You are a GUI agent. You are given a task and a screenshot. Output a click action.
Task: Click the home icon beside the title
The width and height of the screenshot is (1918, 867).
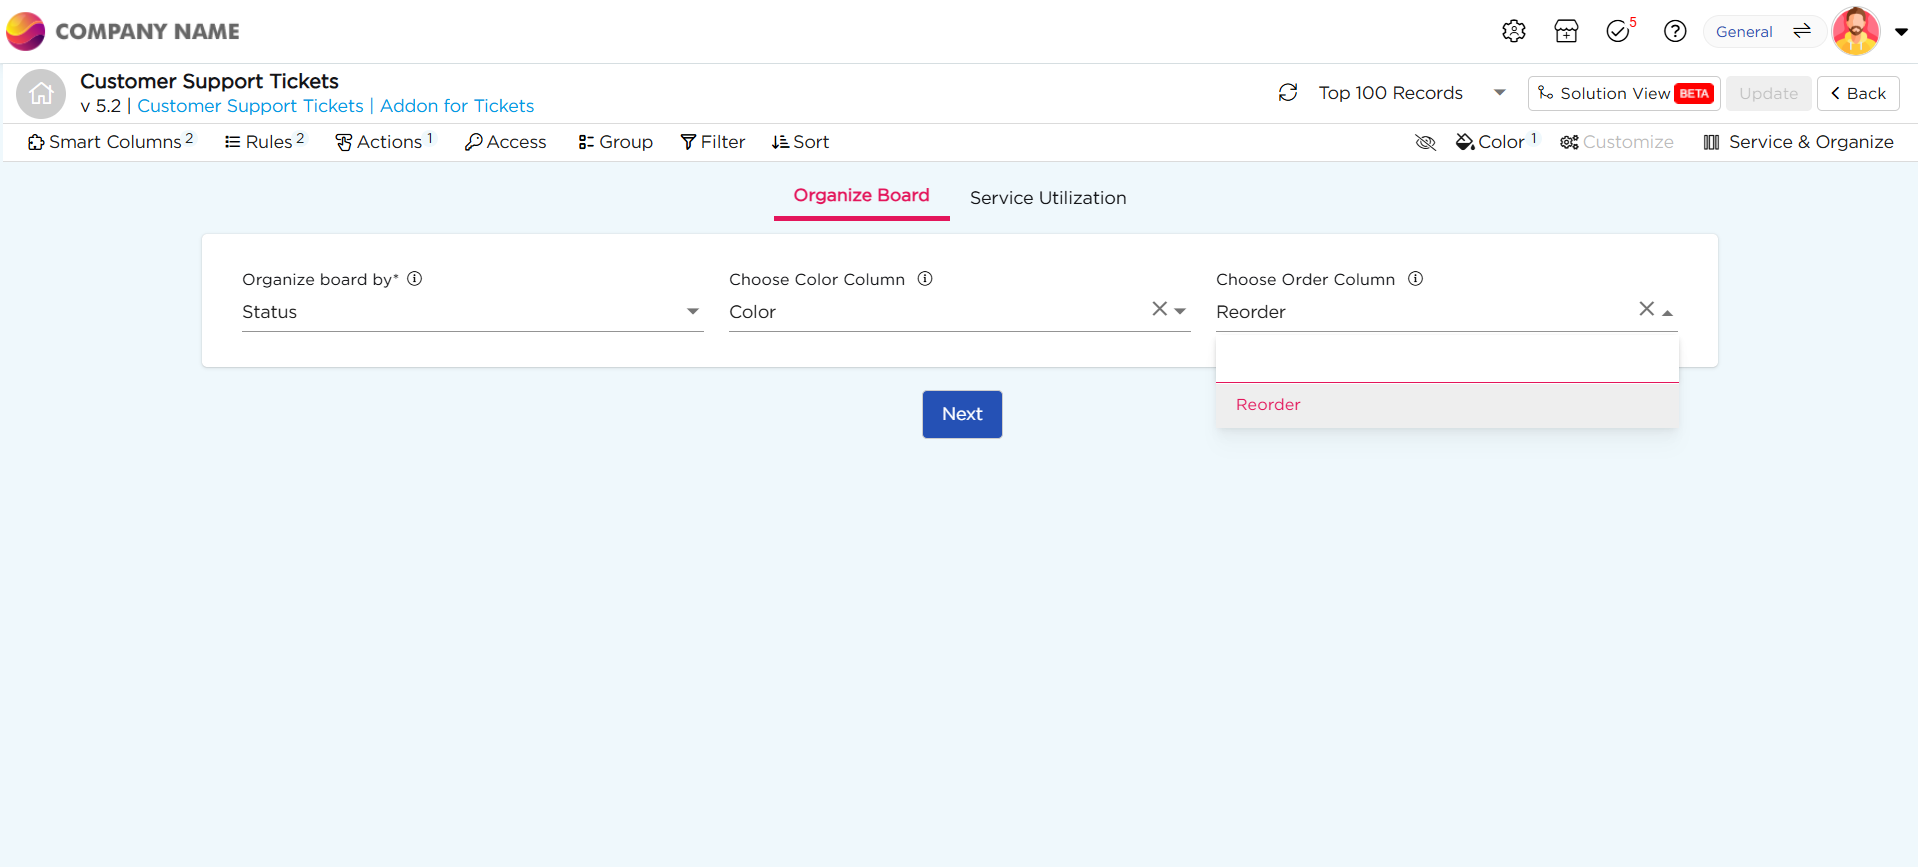(41, 94)
